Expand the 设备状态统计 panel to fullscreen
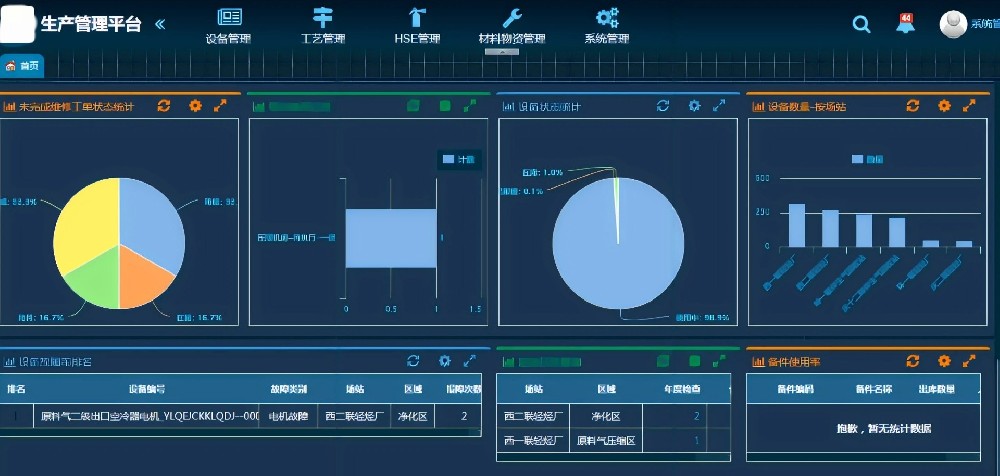The image size is (1000, 476). (x=719, y=105)
